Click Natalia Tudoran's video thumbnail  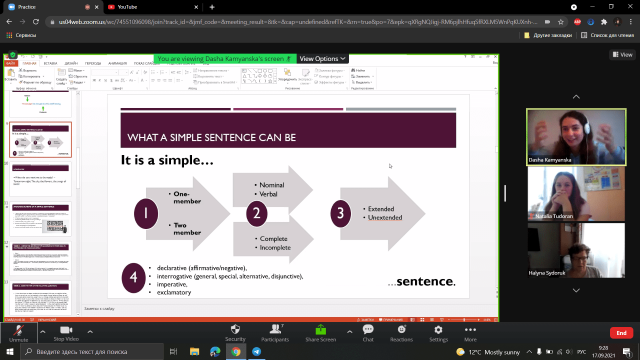click(576, 194)
